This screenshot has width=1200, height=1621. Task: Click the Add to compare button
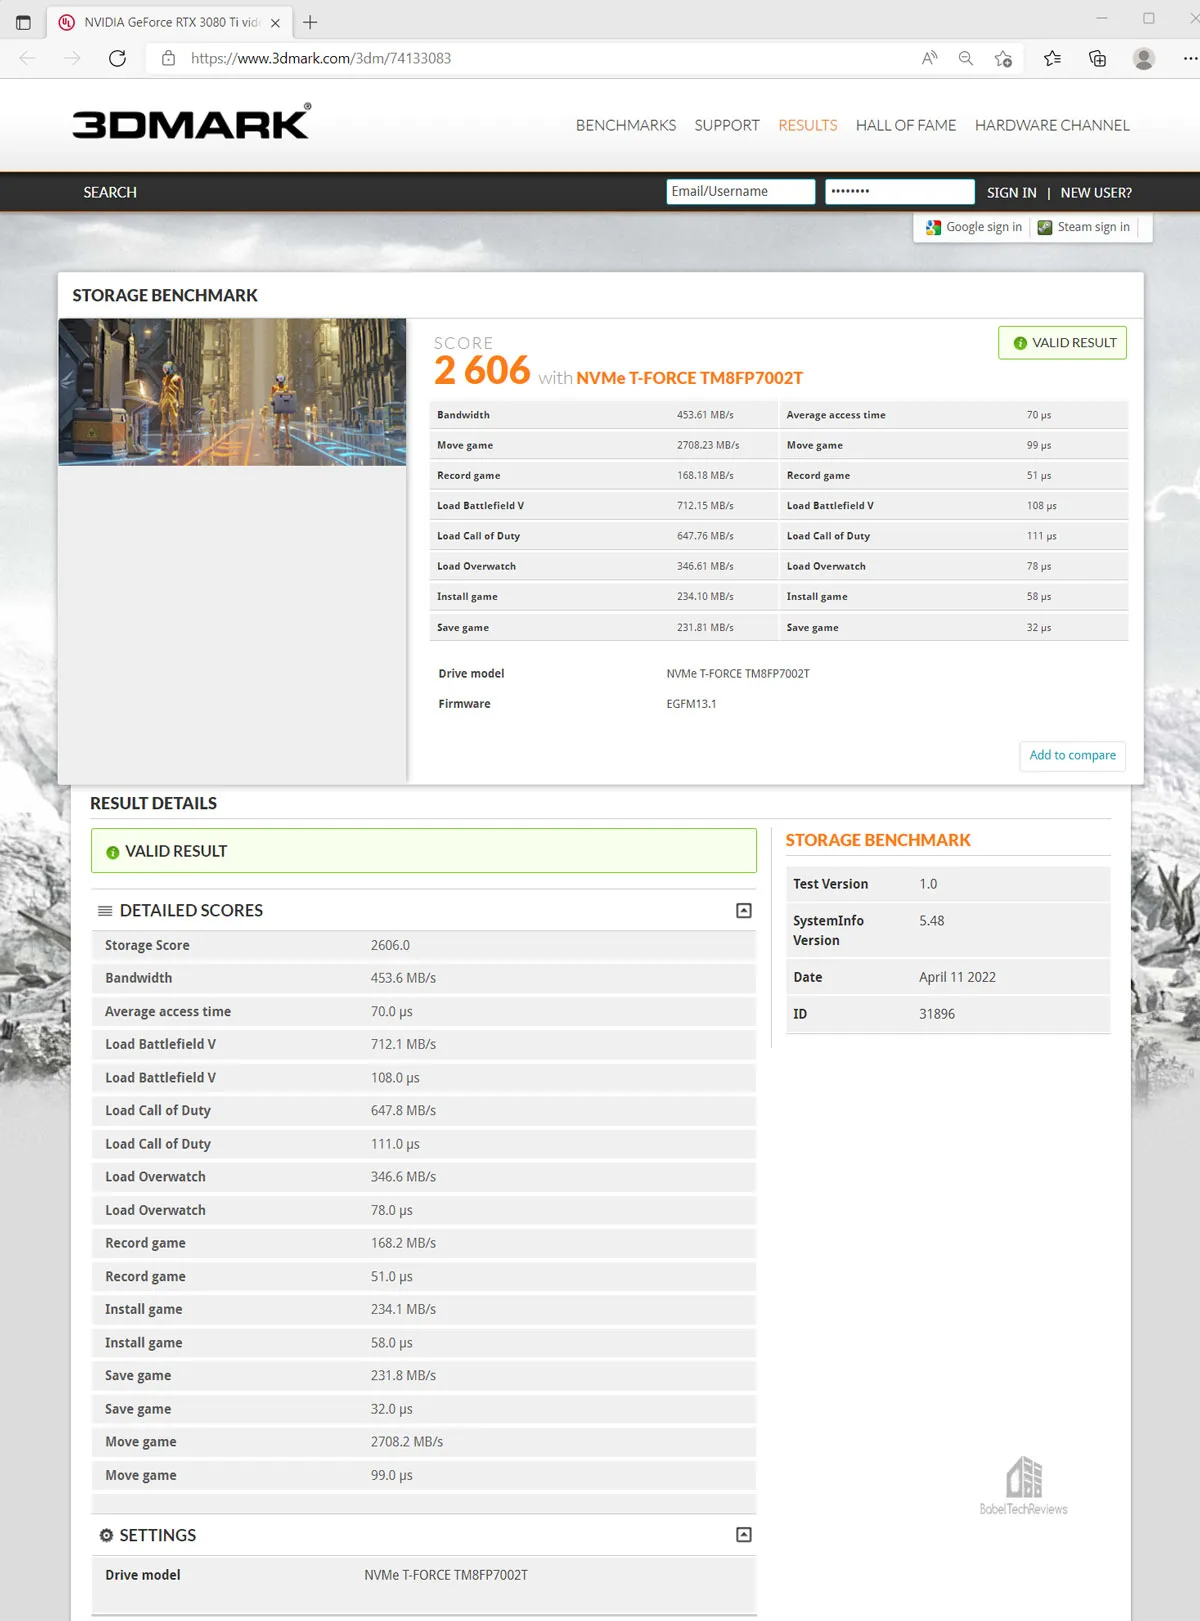coord(1073,755)
